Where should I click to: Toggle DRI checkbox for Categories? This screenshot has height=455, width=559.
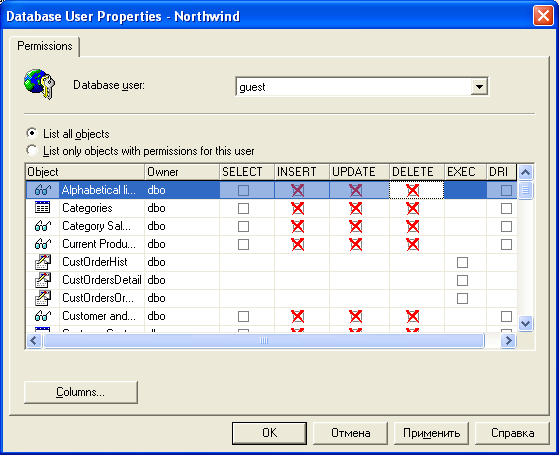pyautogui.click(x=506, y=208)
